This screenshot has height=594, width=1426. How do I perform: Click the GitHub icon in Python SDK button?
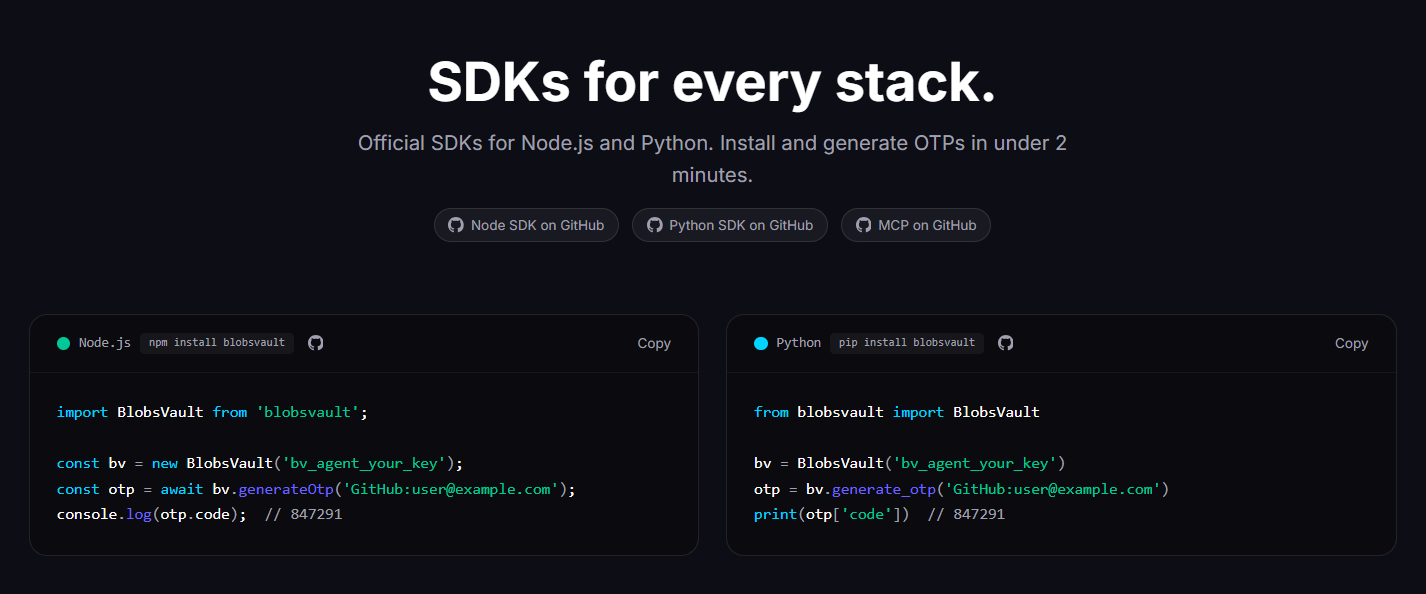tap(655, 225)
